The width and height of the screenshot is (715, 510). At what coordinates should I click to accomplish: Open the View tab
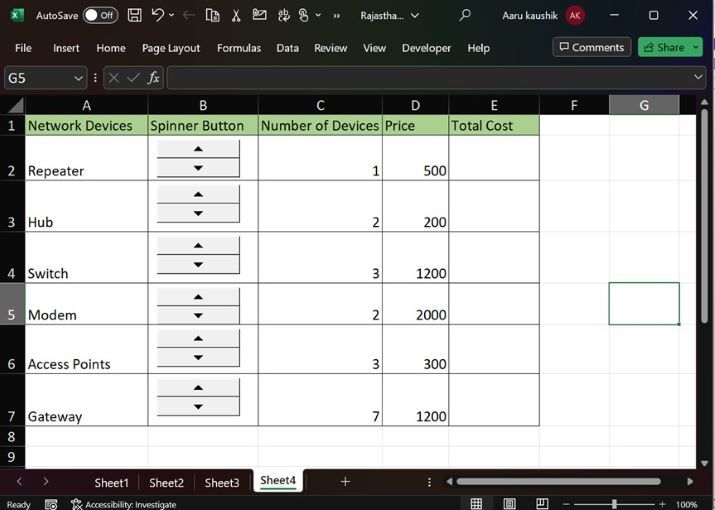374,48
